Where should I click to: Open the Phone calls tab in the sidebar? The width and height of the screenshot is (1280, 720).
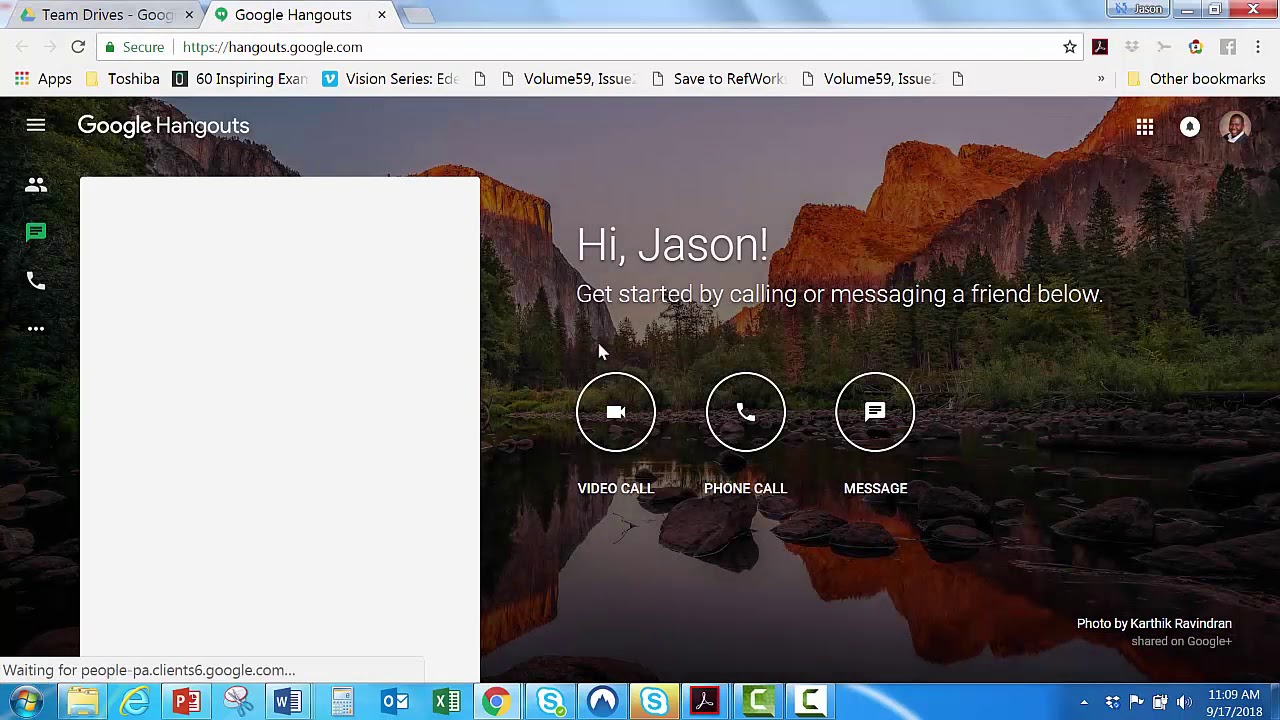[x=36, y=281]
